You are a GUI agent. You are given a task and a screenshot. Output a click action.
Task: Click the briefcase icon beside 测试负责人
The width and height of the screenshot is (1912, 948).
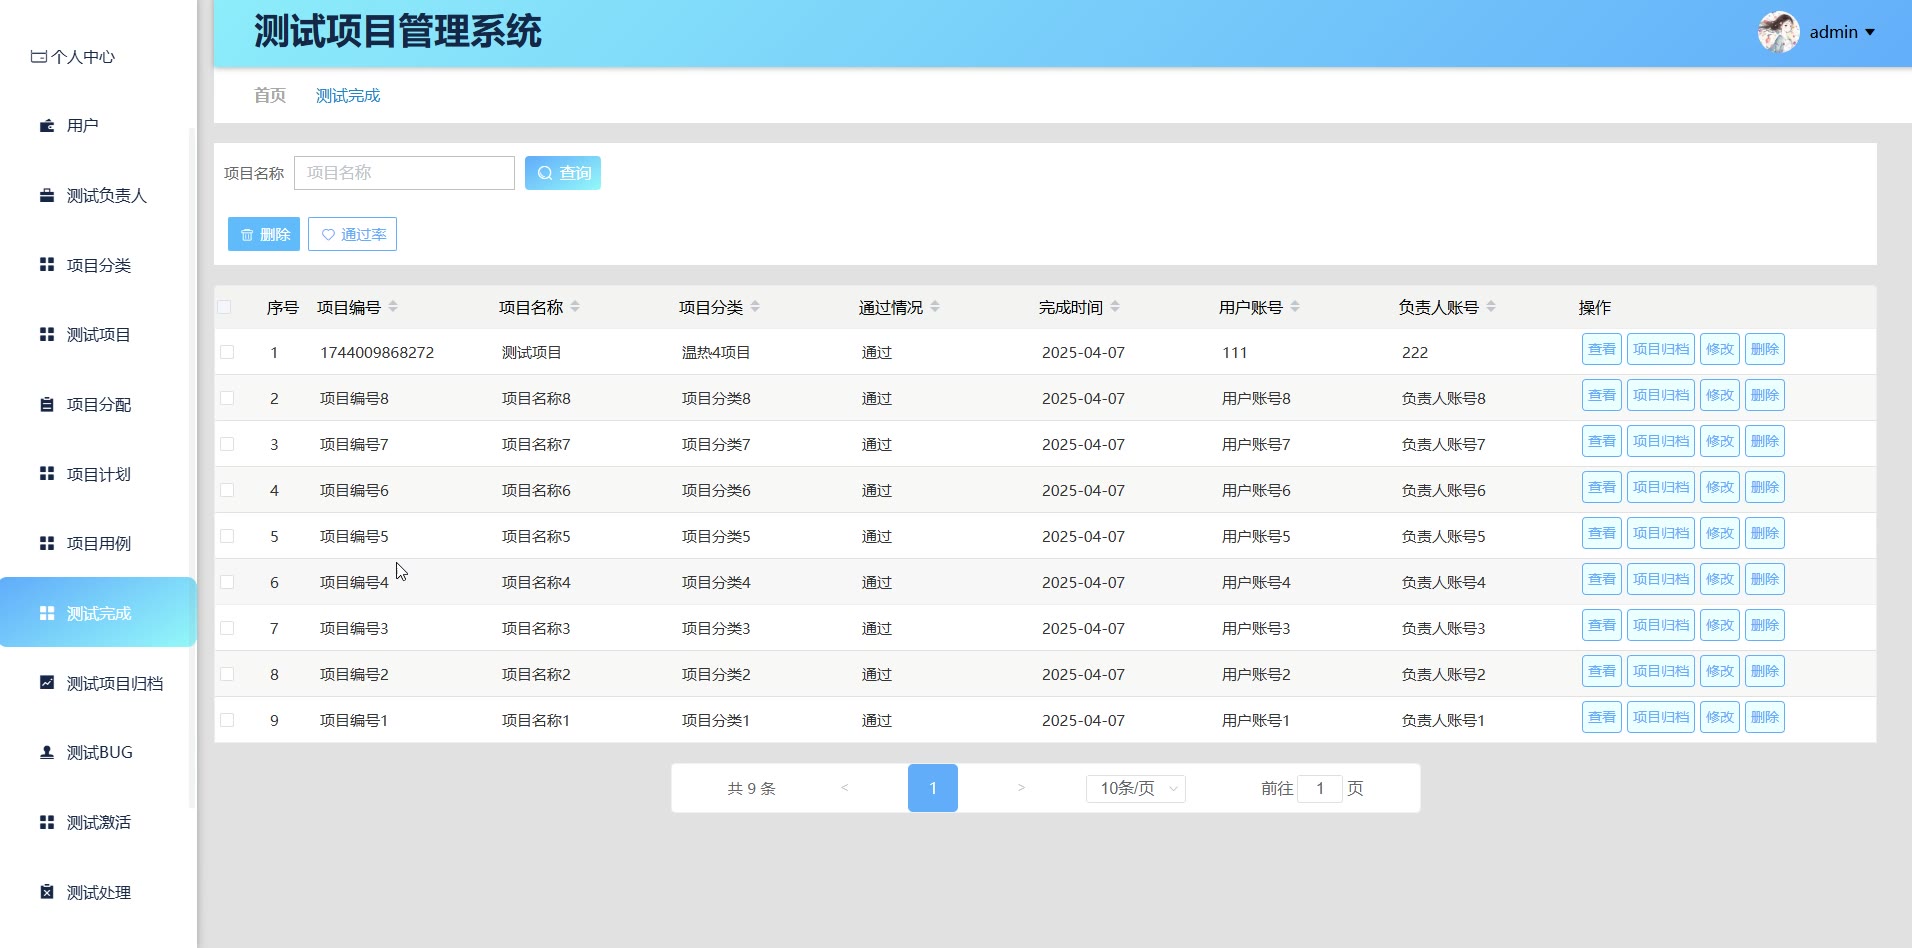click(46, 196)
